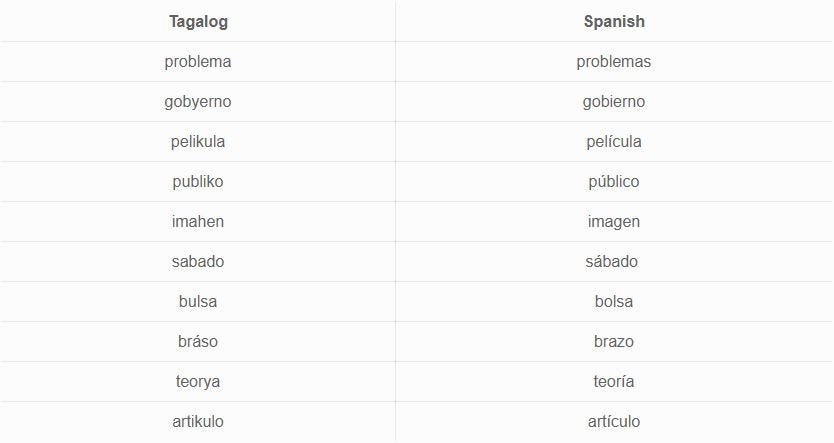The image size is (834, 443).
Task: Click the Tagalog word sabado
Action: tap(198, 262)
